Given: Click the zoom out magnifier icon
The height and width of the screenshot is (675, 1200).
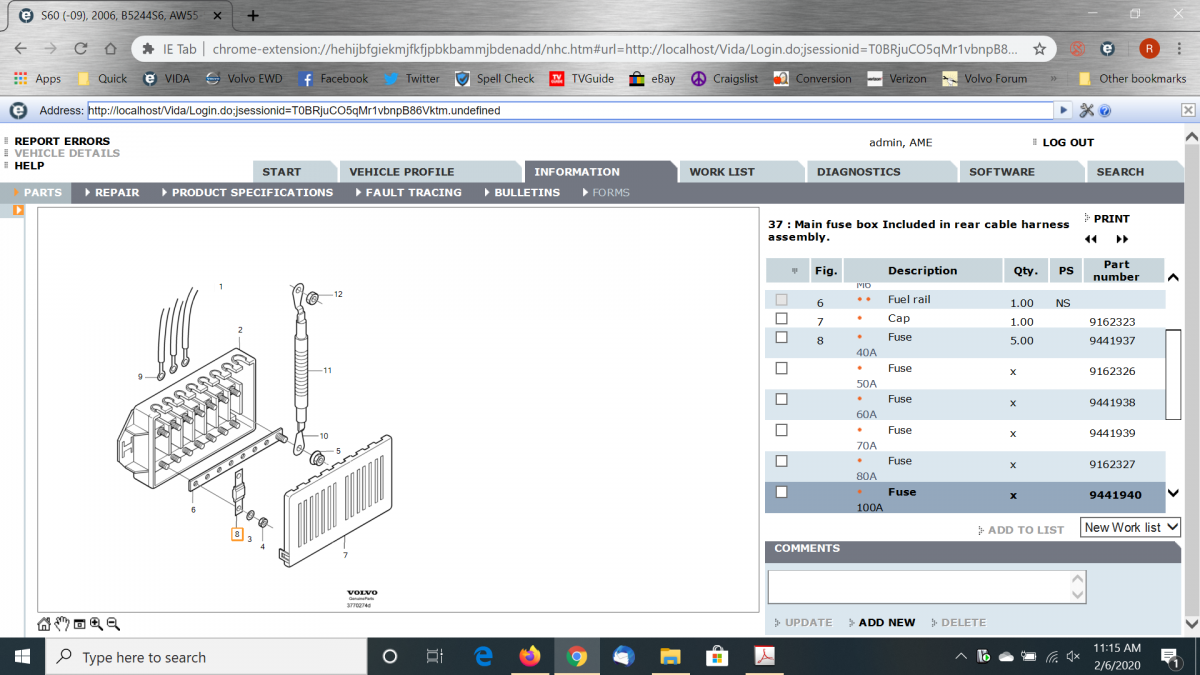Looking at the screenshot, I should [x=113, y=624].
